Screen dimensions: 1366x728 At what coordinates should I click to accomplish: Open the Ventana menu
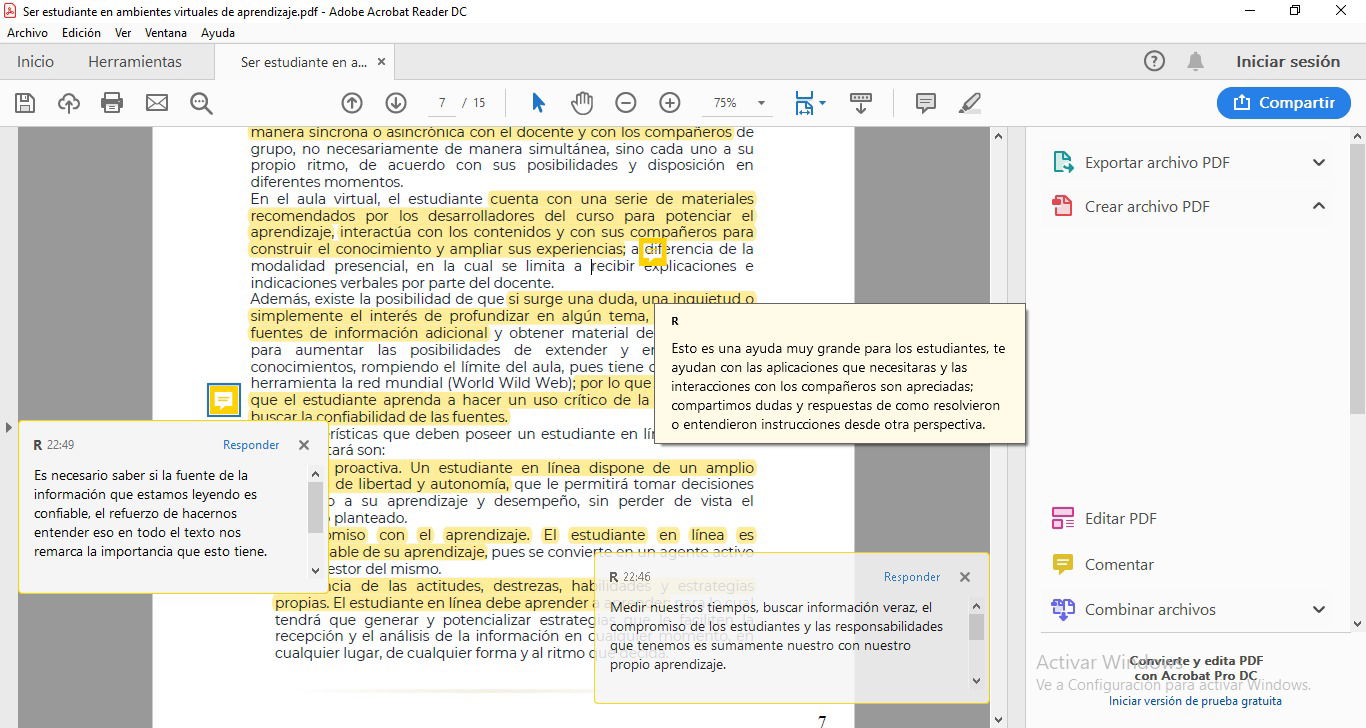click(x=166, y=33)
